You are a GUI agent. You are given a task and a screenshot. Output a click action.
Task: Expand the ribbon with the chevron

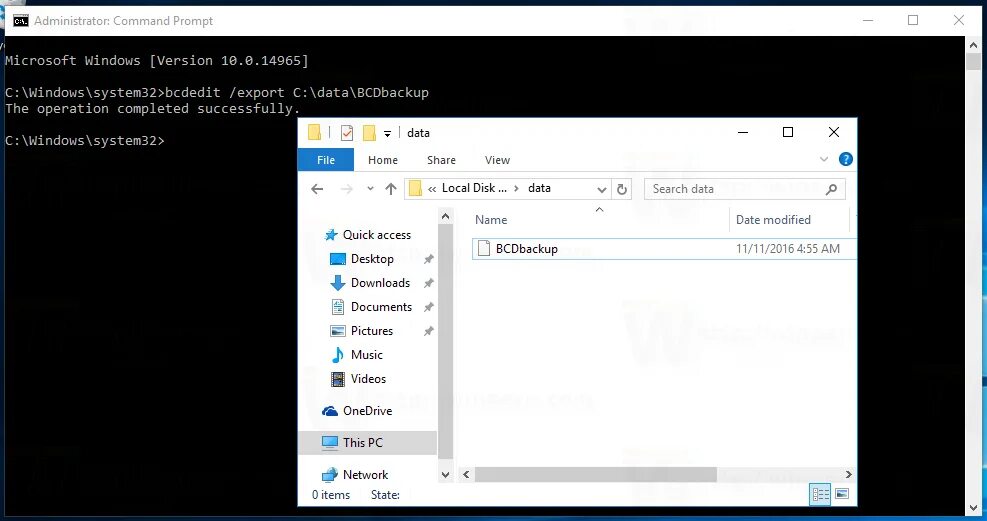click(824, 159)
